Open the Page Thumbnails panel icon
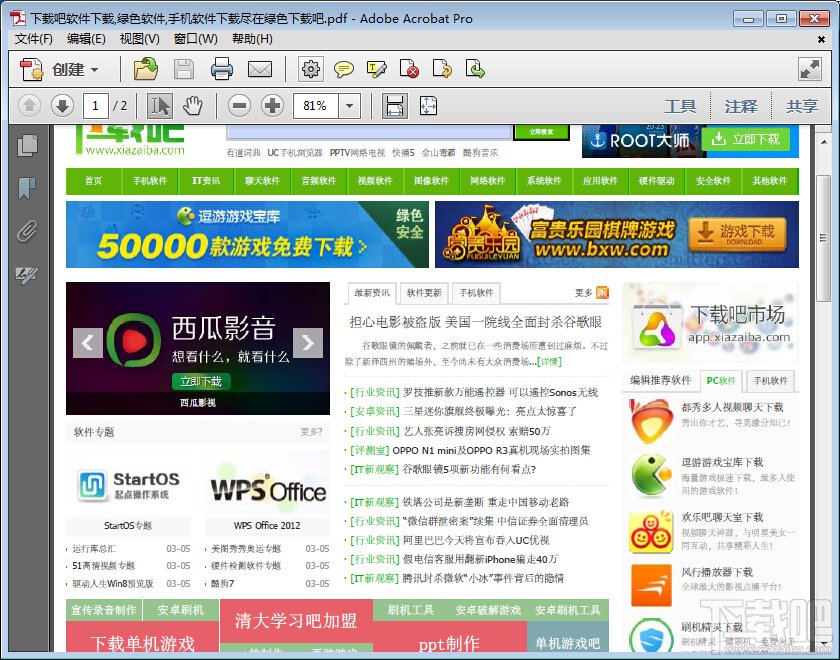Image resolution: width=840 pixels, height=660 pixels. coord(27,143)
